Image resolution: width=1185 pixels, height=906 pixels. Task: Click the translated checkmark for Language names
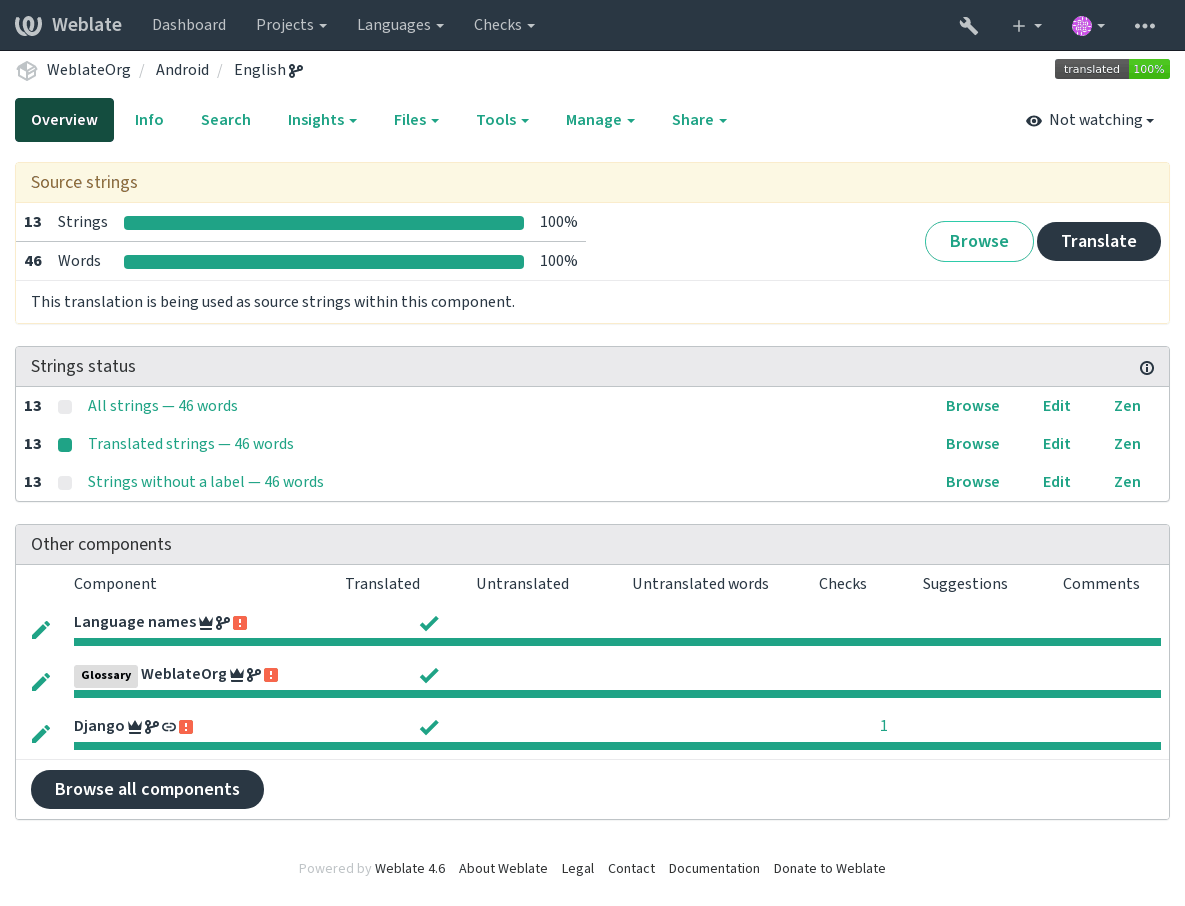429,623
